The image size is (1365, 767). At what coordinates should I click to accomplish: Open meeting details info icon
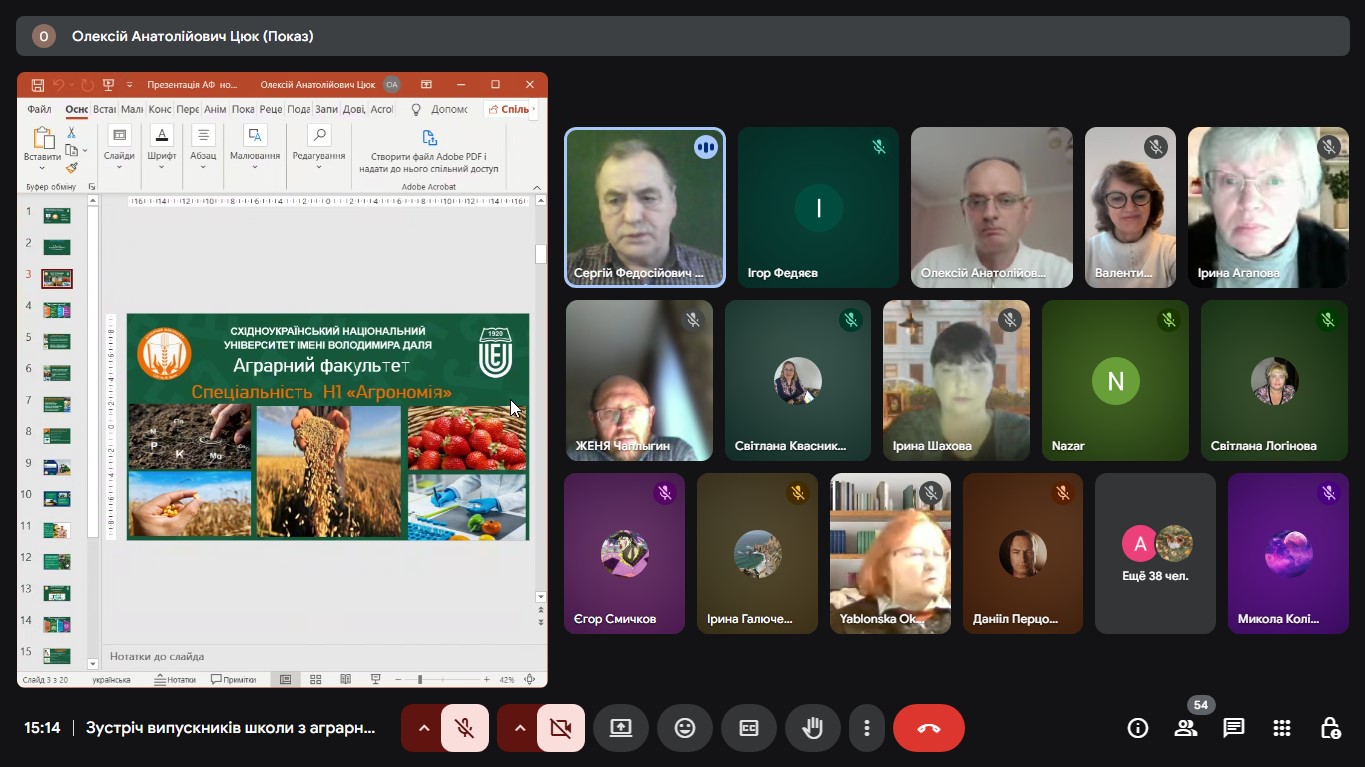[1138, 728]
